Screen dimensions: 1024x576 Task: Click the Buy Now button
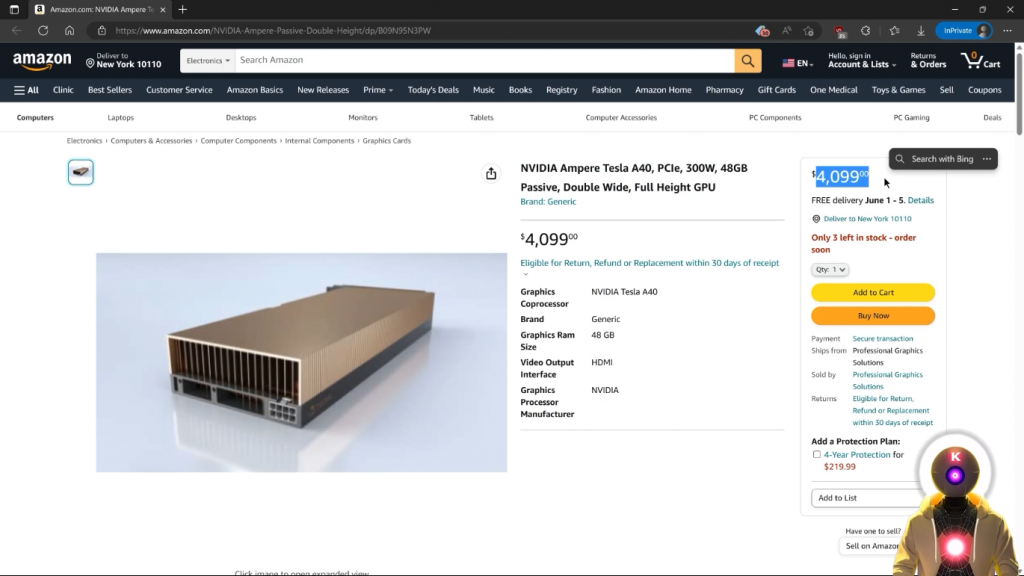pyautogui.click(x=872, y=316)
